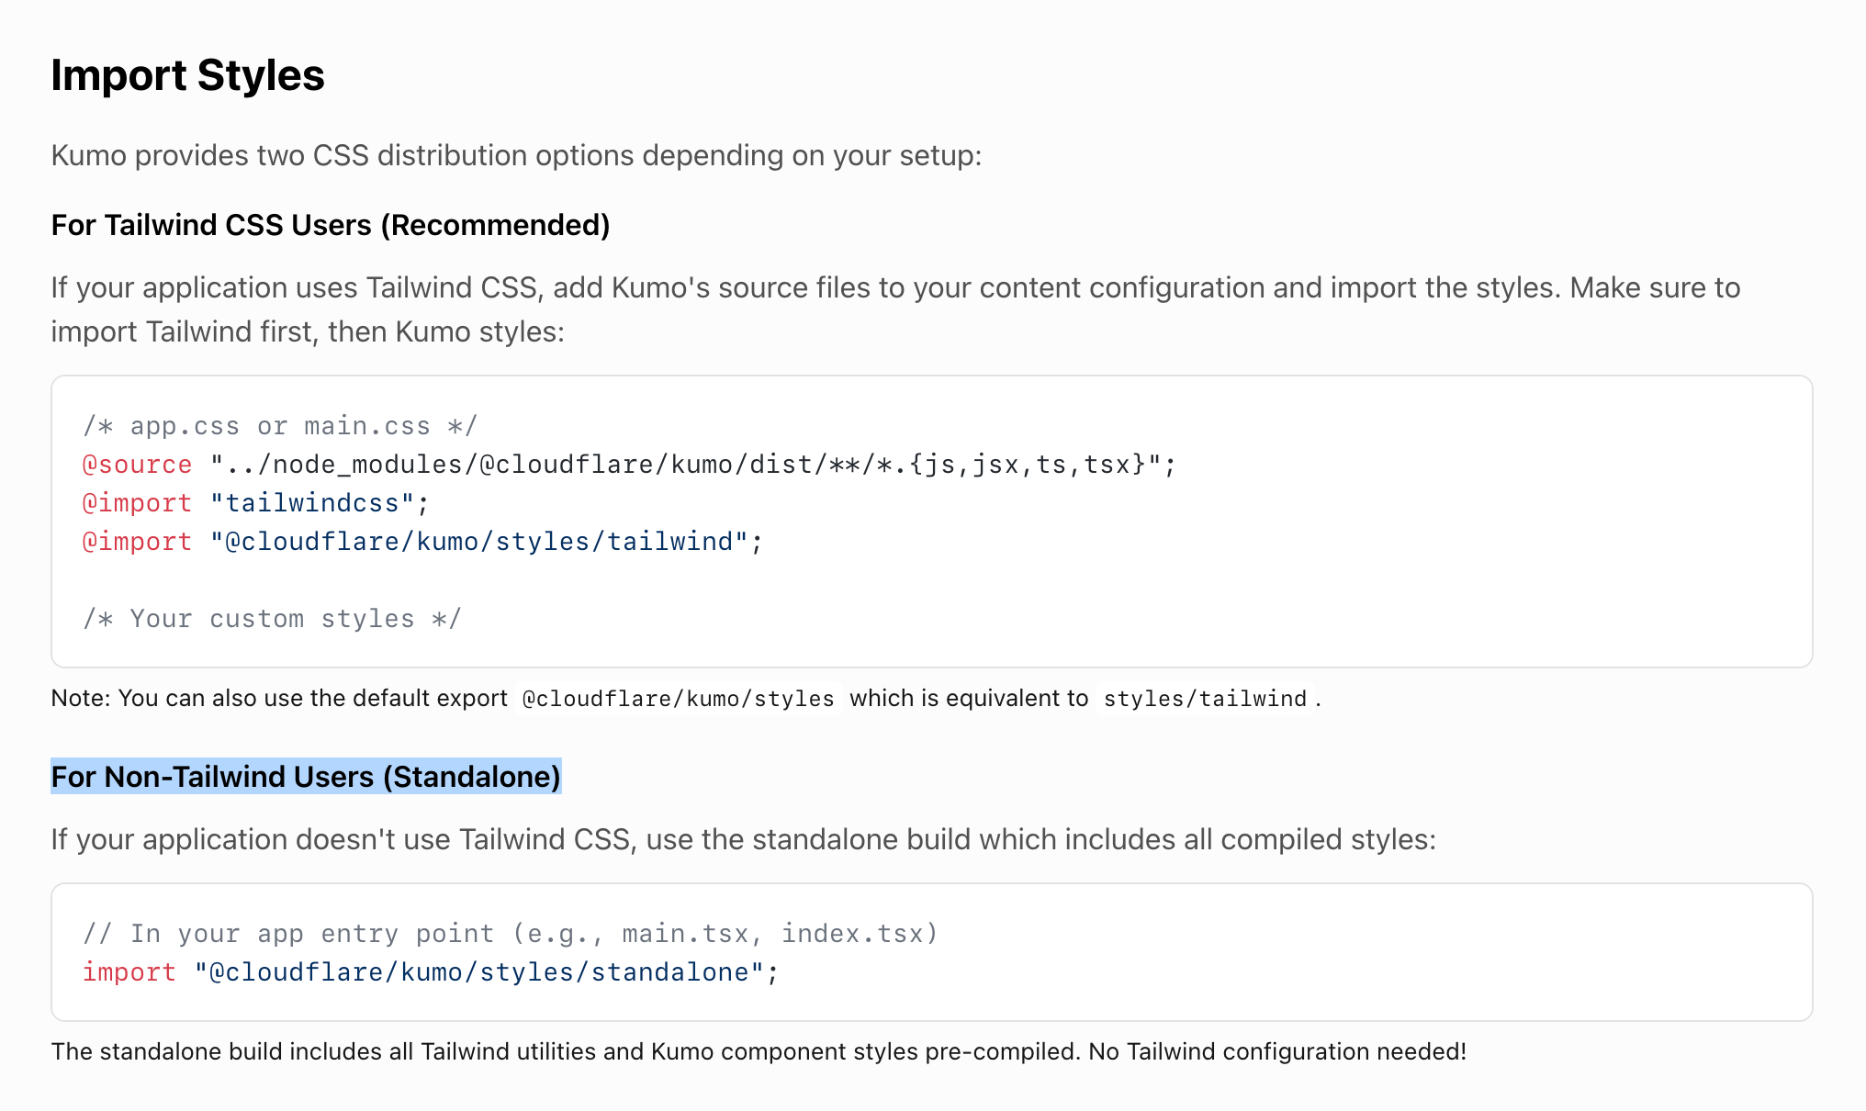Click the "@cloudflare/kumo/styles/standalone" string
Viewport: 1866px width, 1111px height.
[478, 973]
